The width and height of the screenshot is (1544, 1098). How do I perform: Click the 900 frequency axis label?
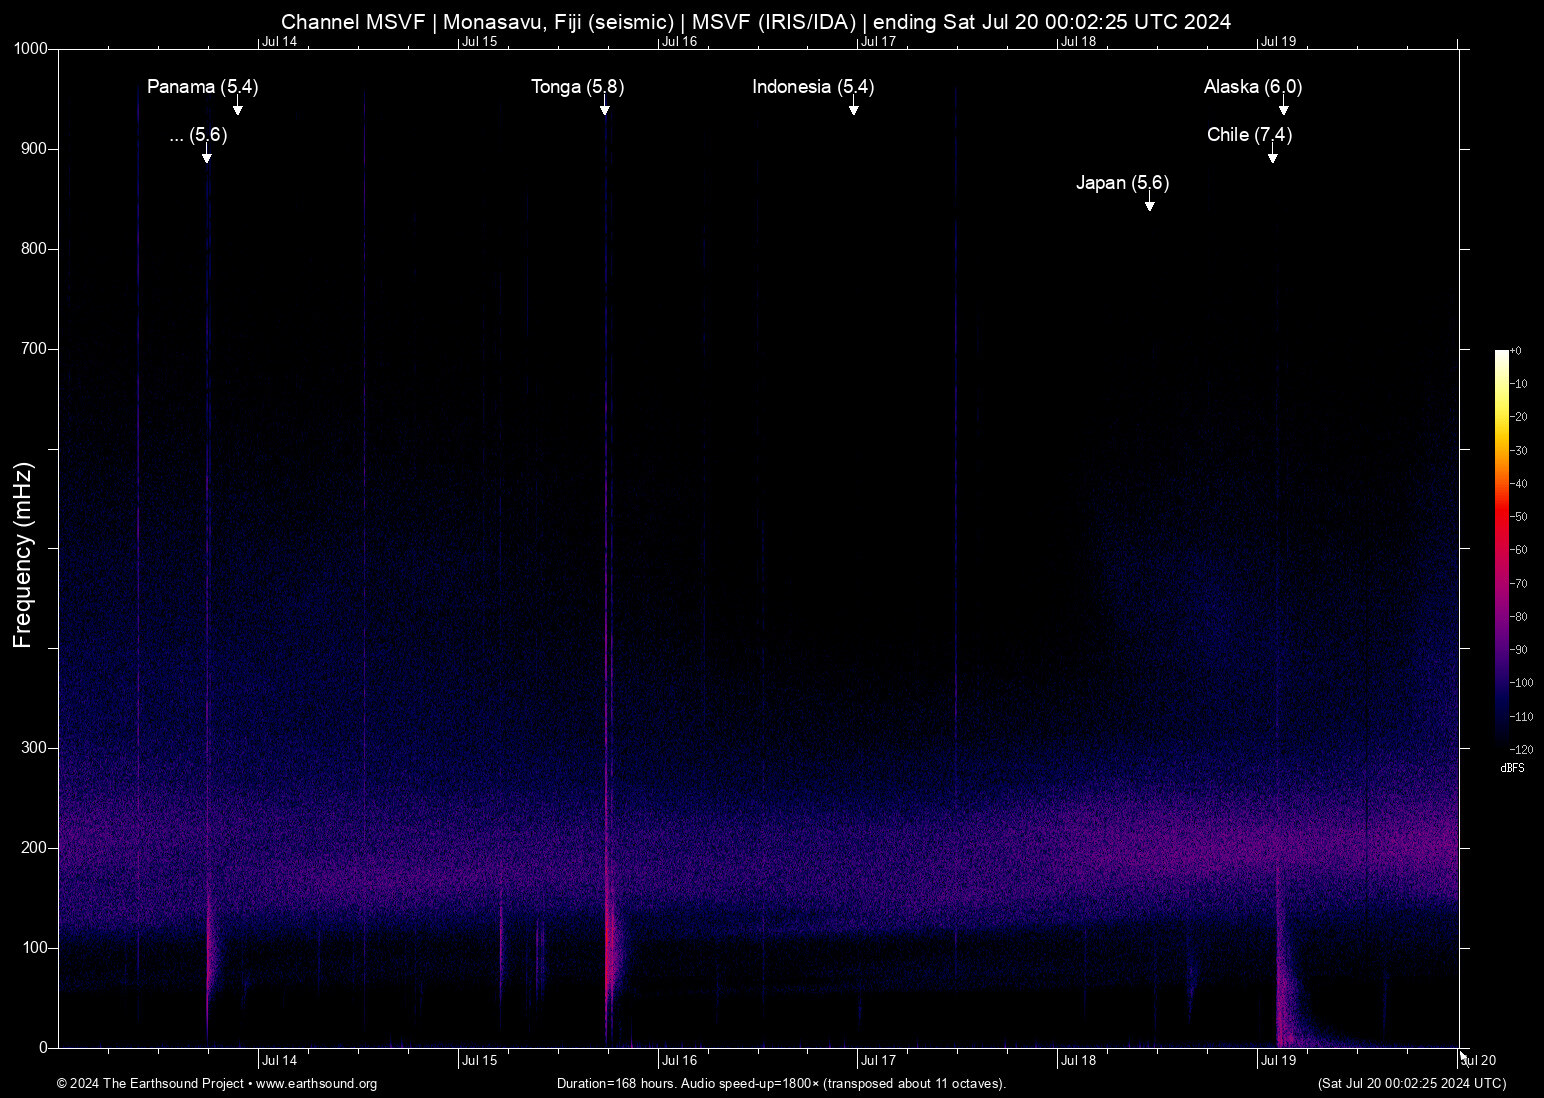click(x=35, y=149)
